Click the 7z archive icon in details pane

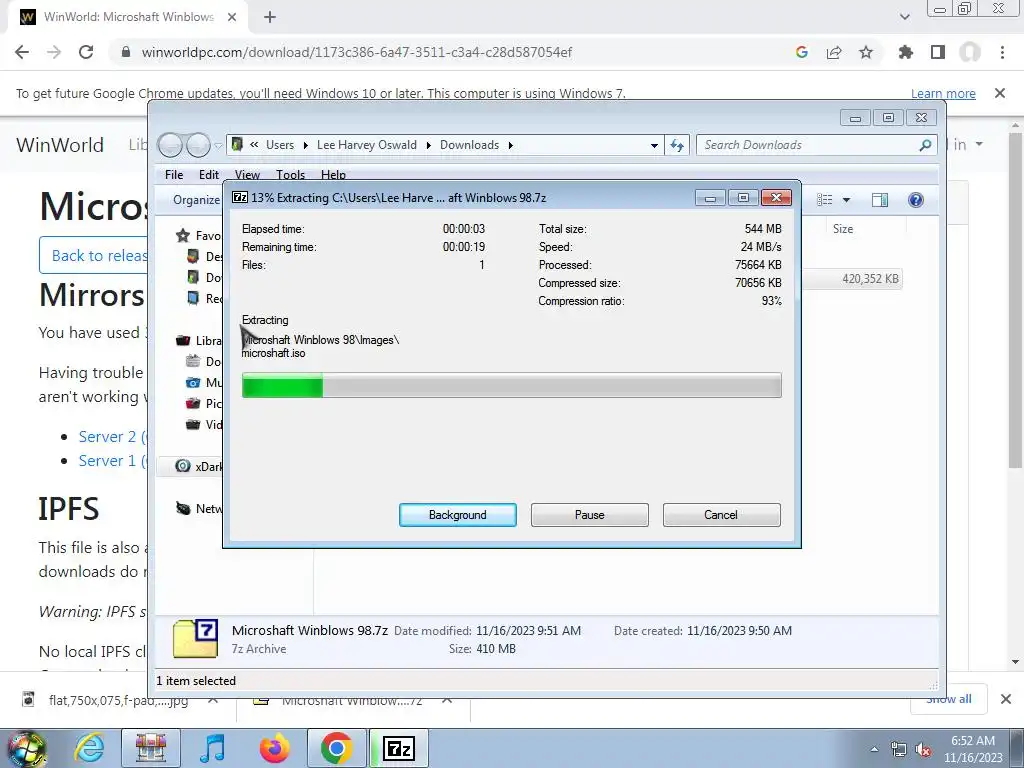(195, 639)
